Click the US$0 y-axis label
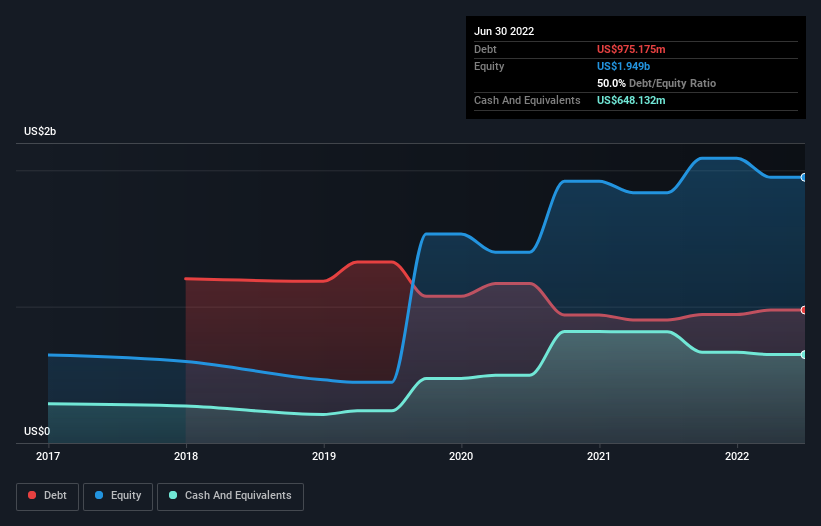This screenshot has height=526, width=821. pyautogui.click(x=37, y=431)
